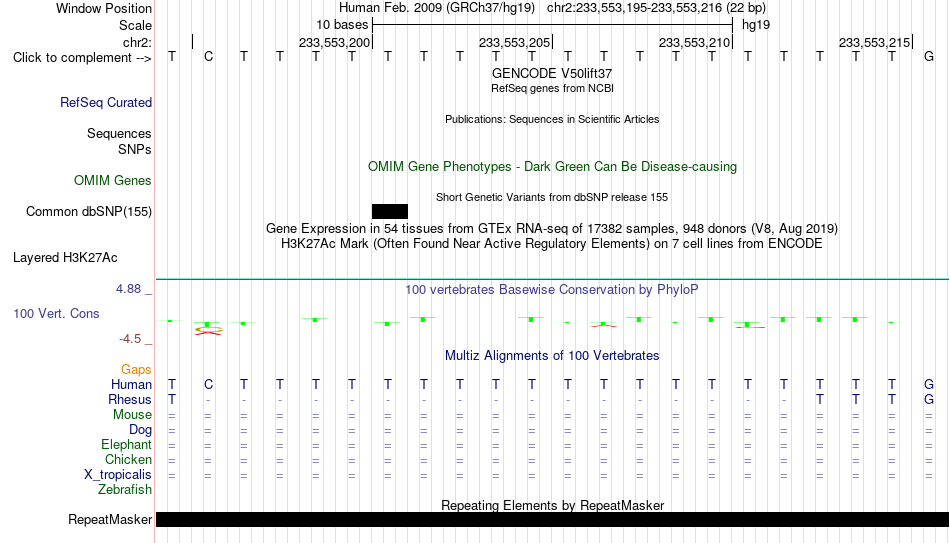Click the 4.88 conservation axis maximum

[x=128, y=289]
